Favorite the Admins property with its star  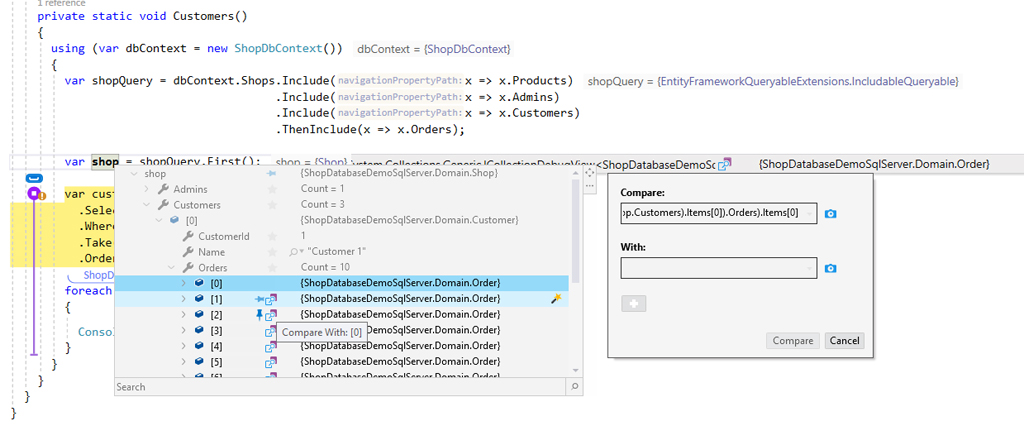tap(272, 190)
